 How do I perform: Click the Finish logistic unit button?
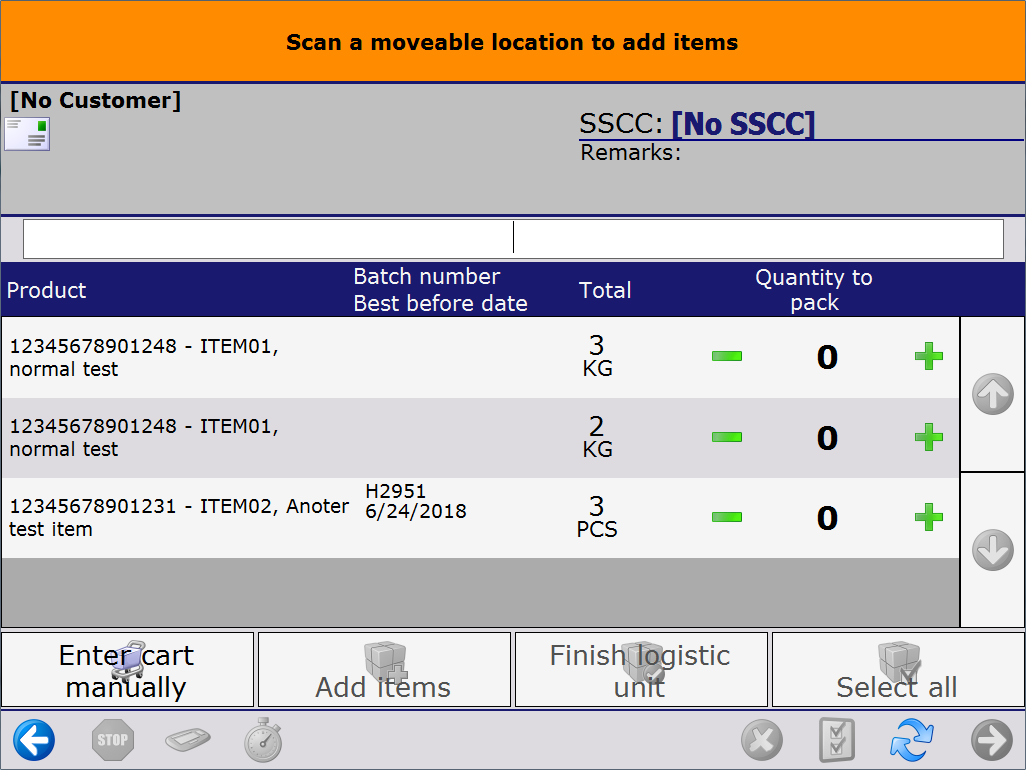(640, 669)
